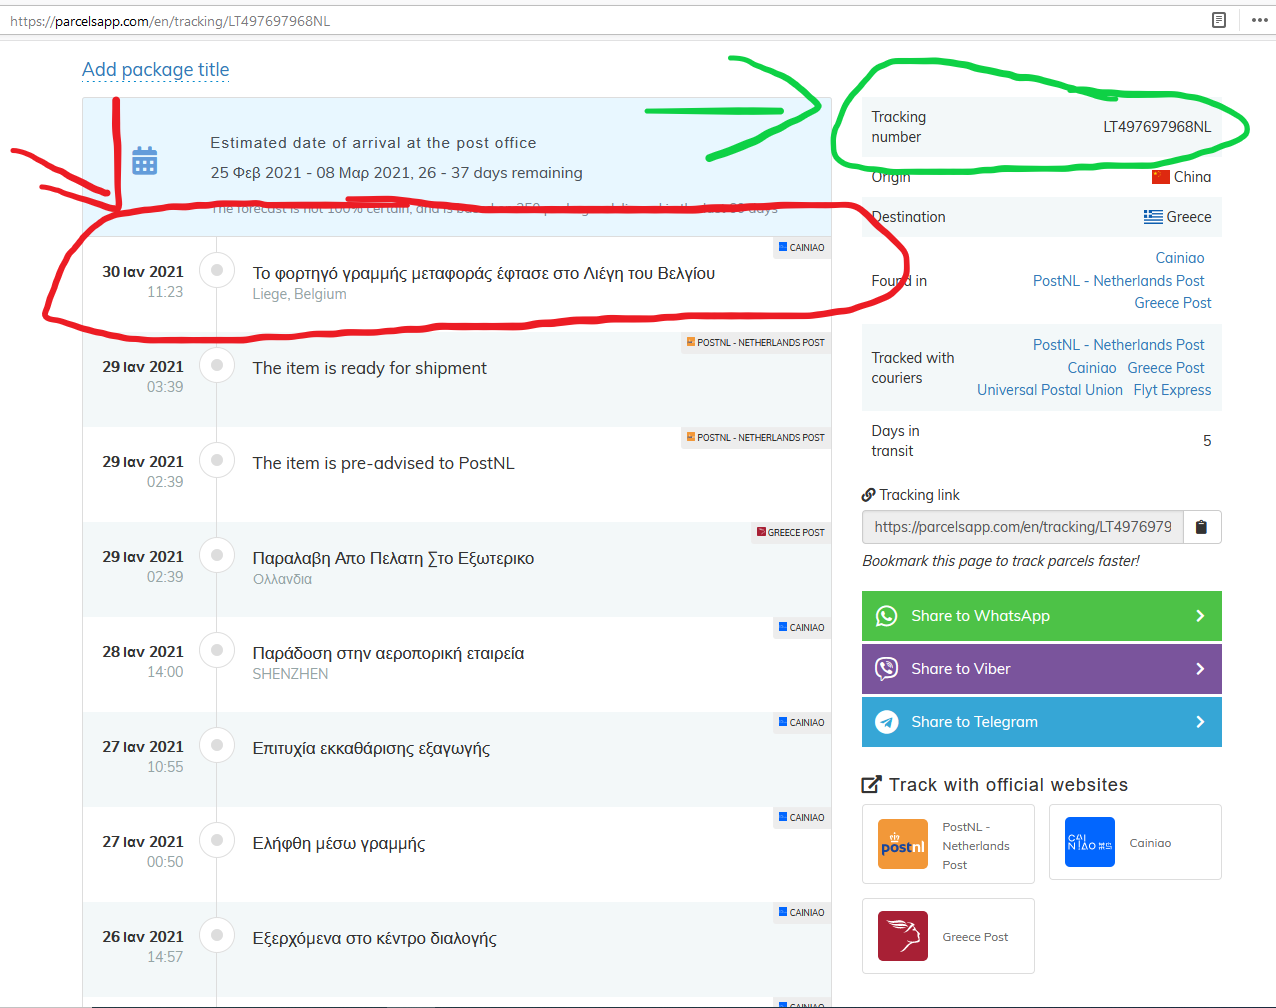Click timeline dot for pre-advised to PostNL event

click(217, 460)
